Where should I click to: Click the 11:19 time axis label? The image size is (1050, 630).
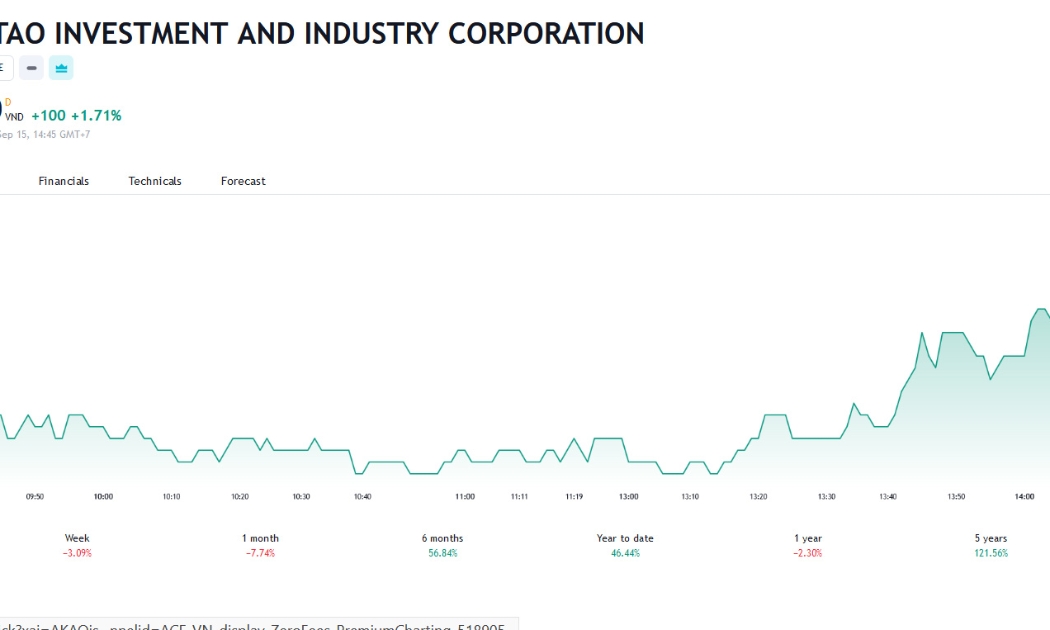point(574,497)
